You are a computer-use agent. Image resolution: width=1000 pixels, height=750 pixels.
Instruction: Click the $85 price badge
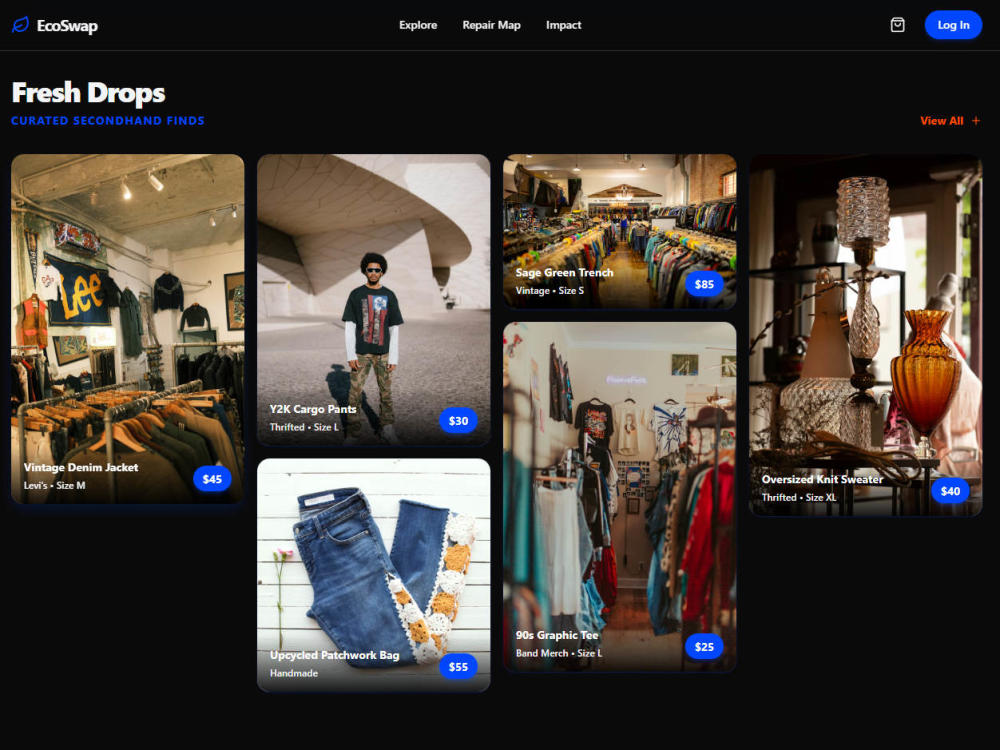click(x=704, y=284)
